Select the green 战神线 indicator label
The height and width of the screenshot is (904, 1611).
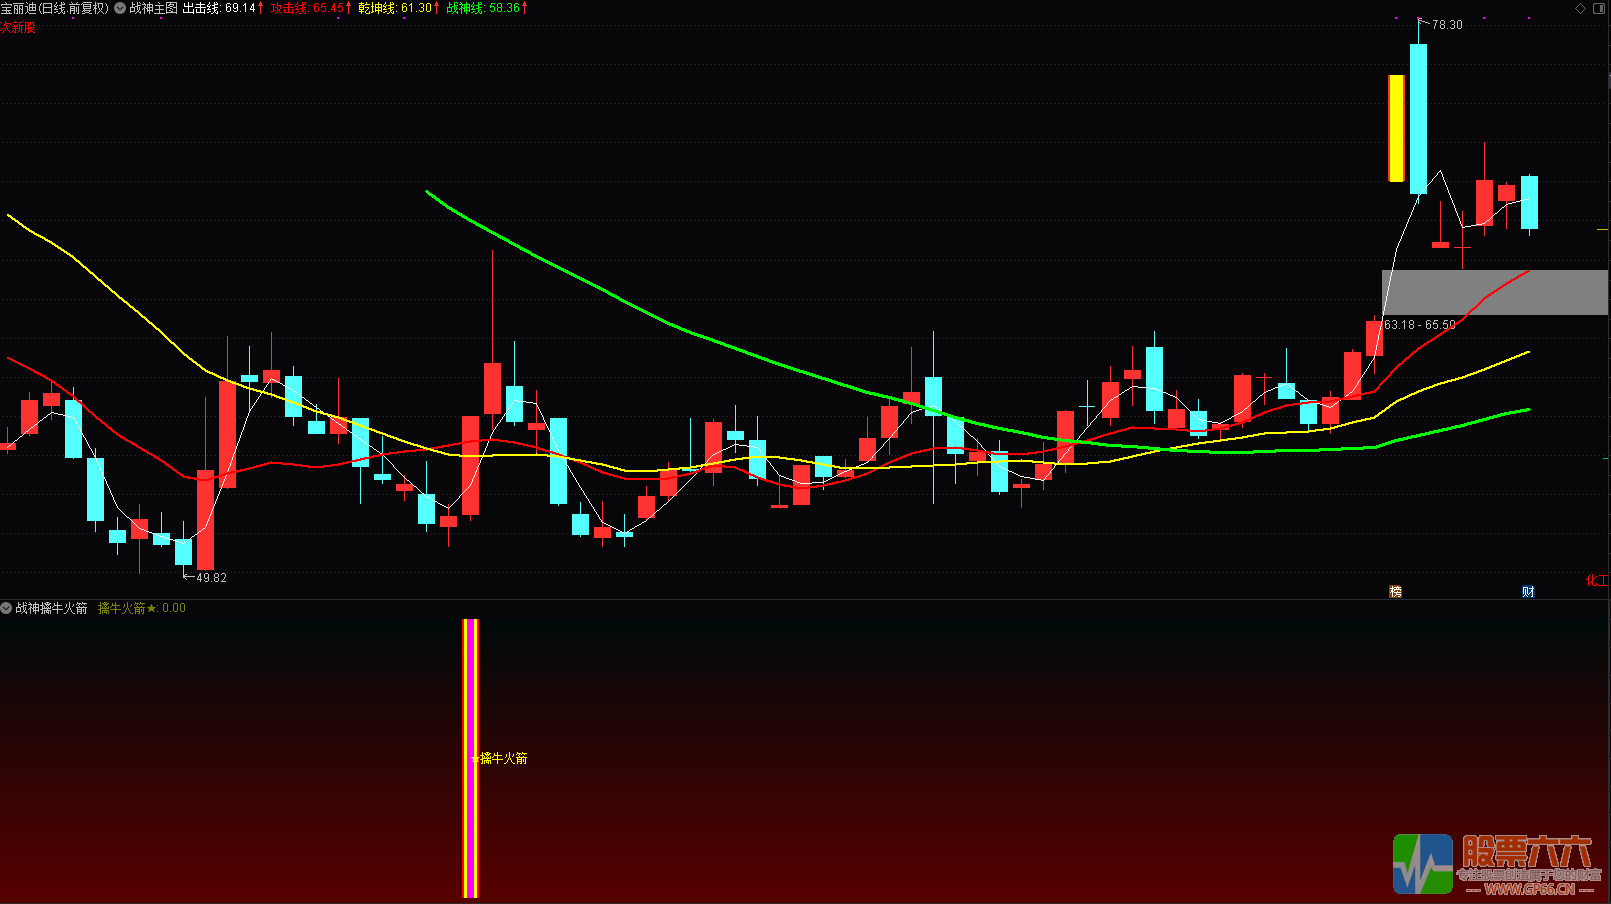[x=486, y=8]
